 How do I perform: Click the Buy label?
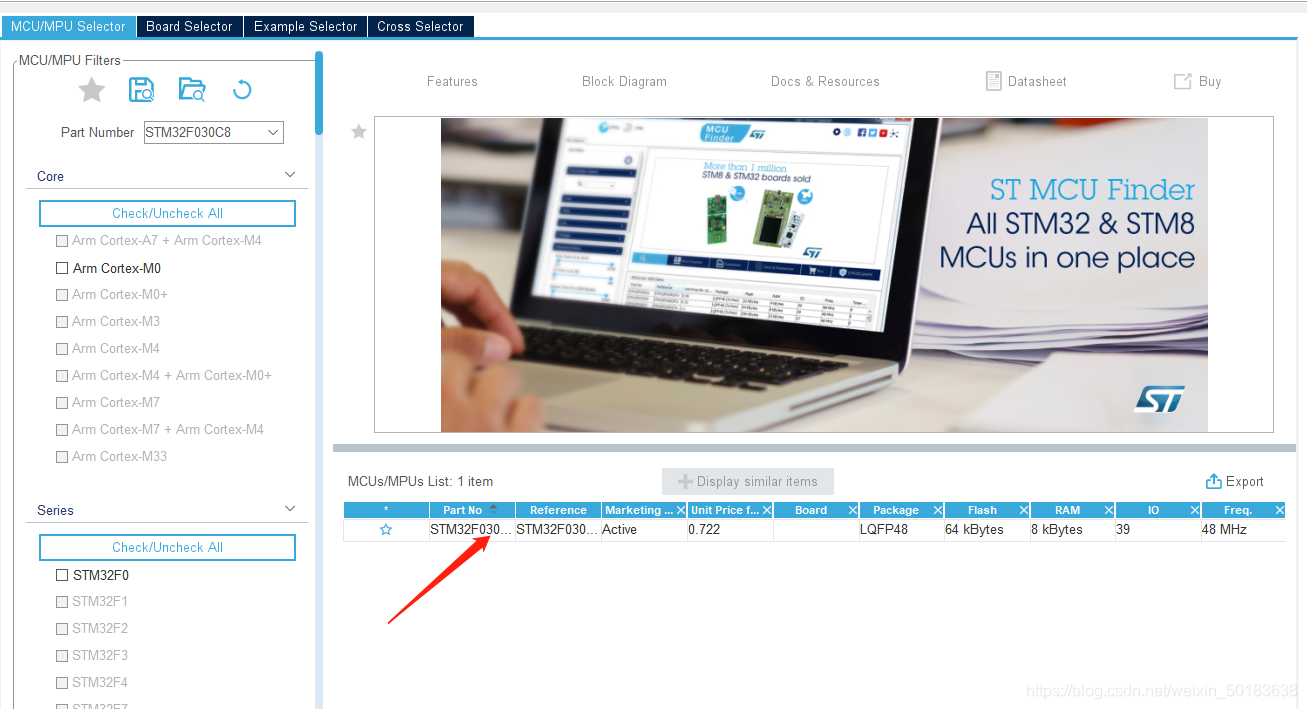click(1210, 82)
